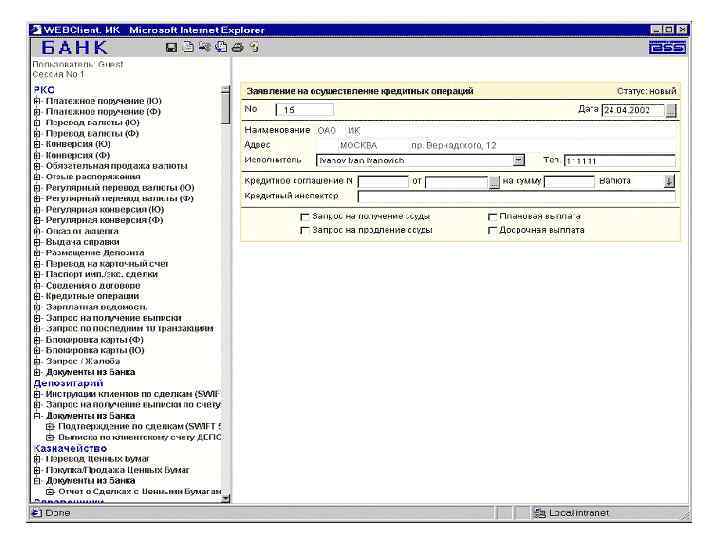Click the Internet Explorer page icon beside Done
The image size is (720, 540).
(x=36, y=512)
